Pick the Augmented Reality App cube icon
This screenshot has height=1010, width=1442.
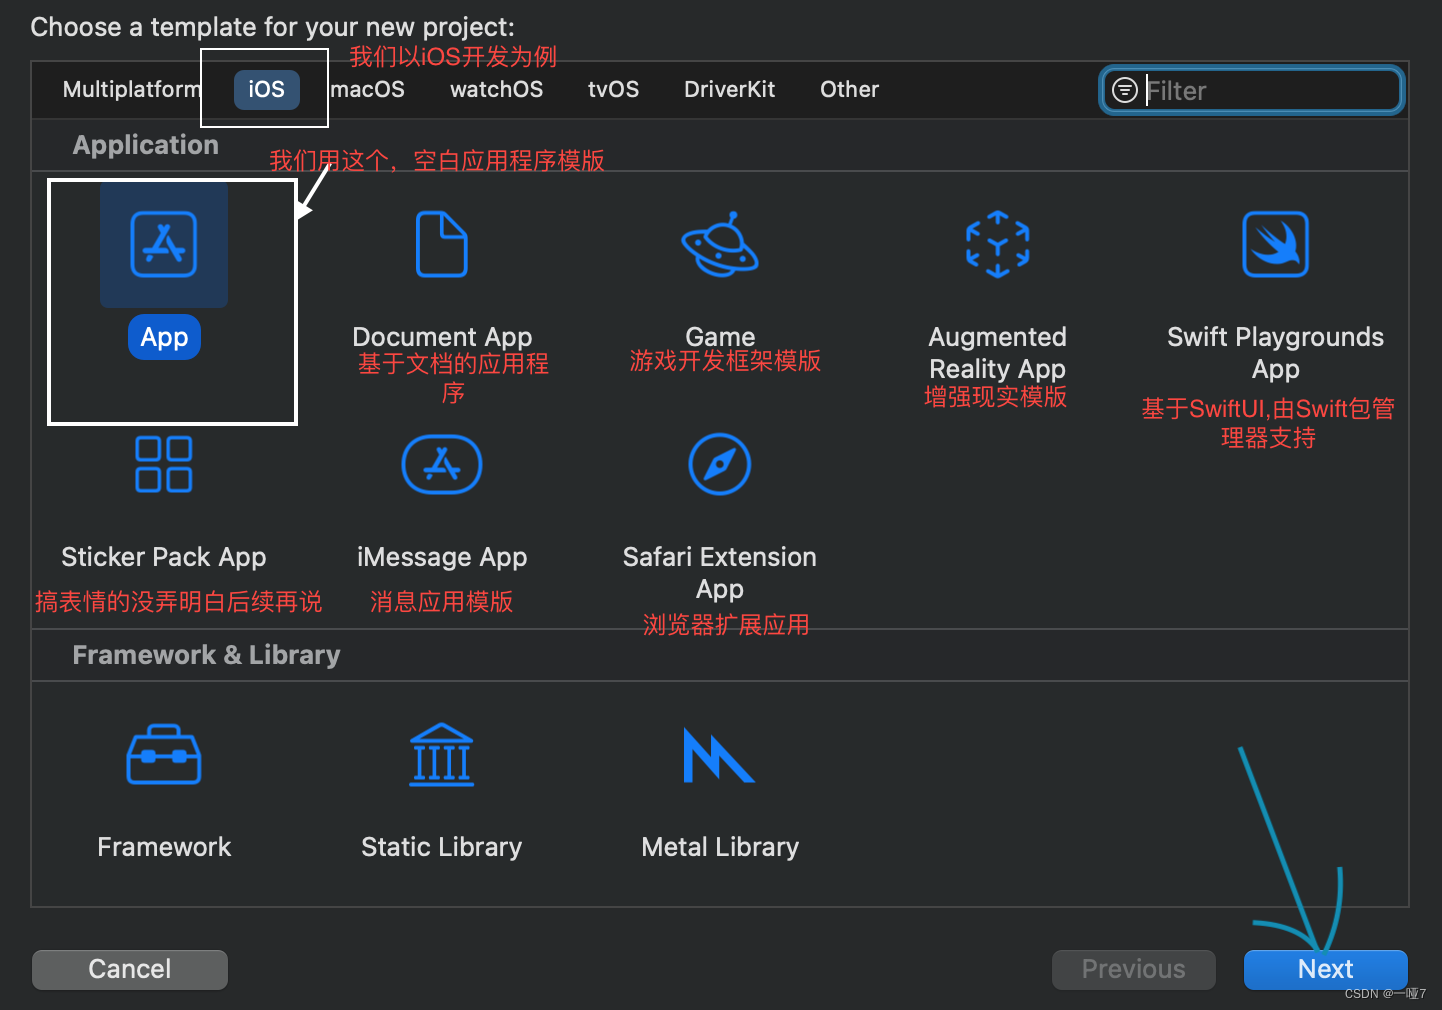[998, 244]
